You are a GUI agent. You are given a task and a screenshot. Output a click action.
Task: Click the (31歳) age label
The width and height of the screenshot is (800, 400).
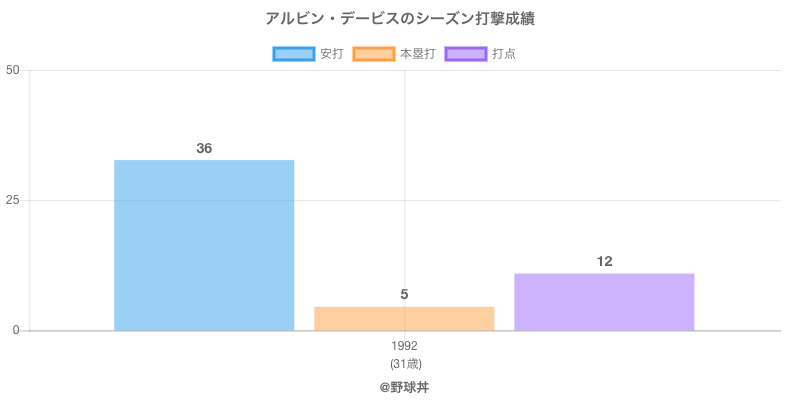click(404, 363)
